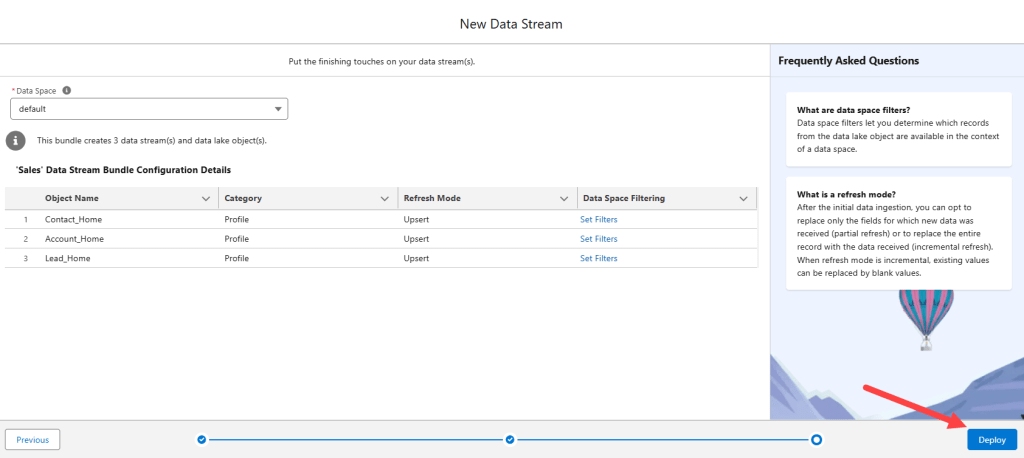Screen dimensions: 1024x458
Task: Select the Lead_Home object name cell
Action: [x=69, y=258]
